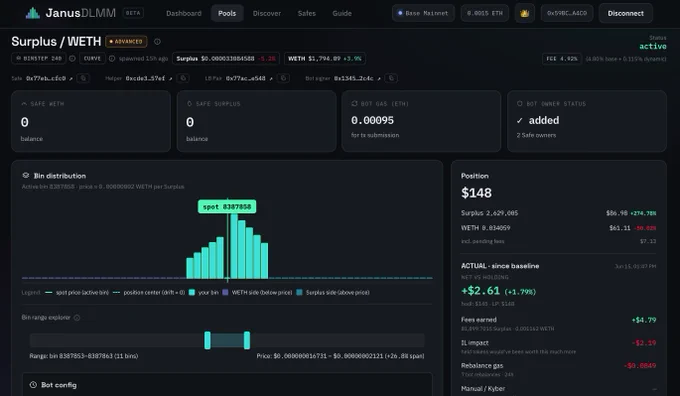Viewport: 680px width, 396px height.
Task: Click the Bin distribution layers icon
Action: 26,175
